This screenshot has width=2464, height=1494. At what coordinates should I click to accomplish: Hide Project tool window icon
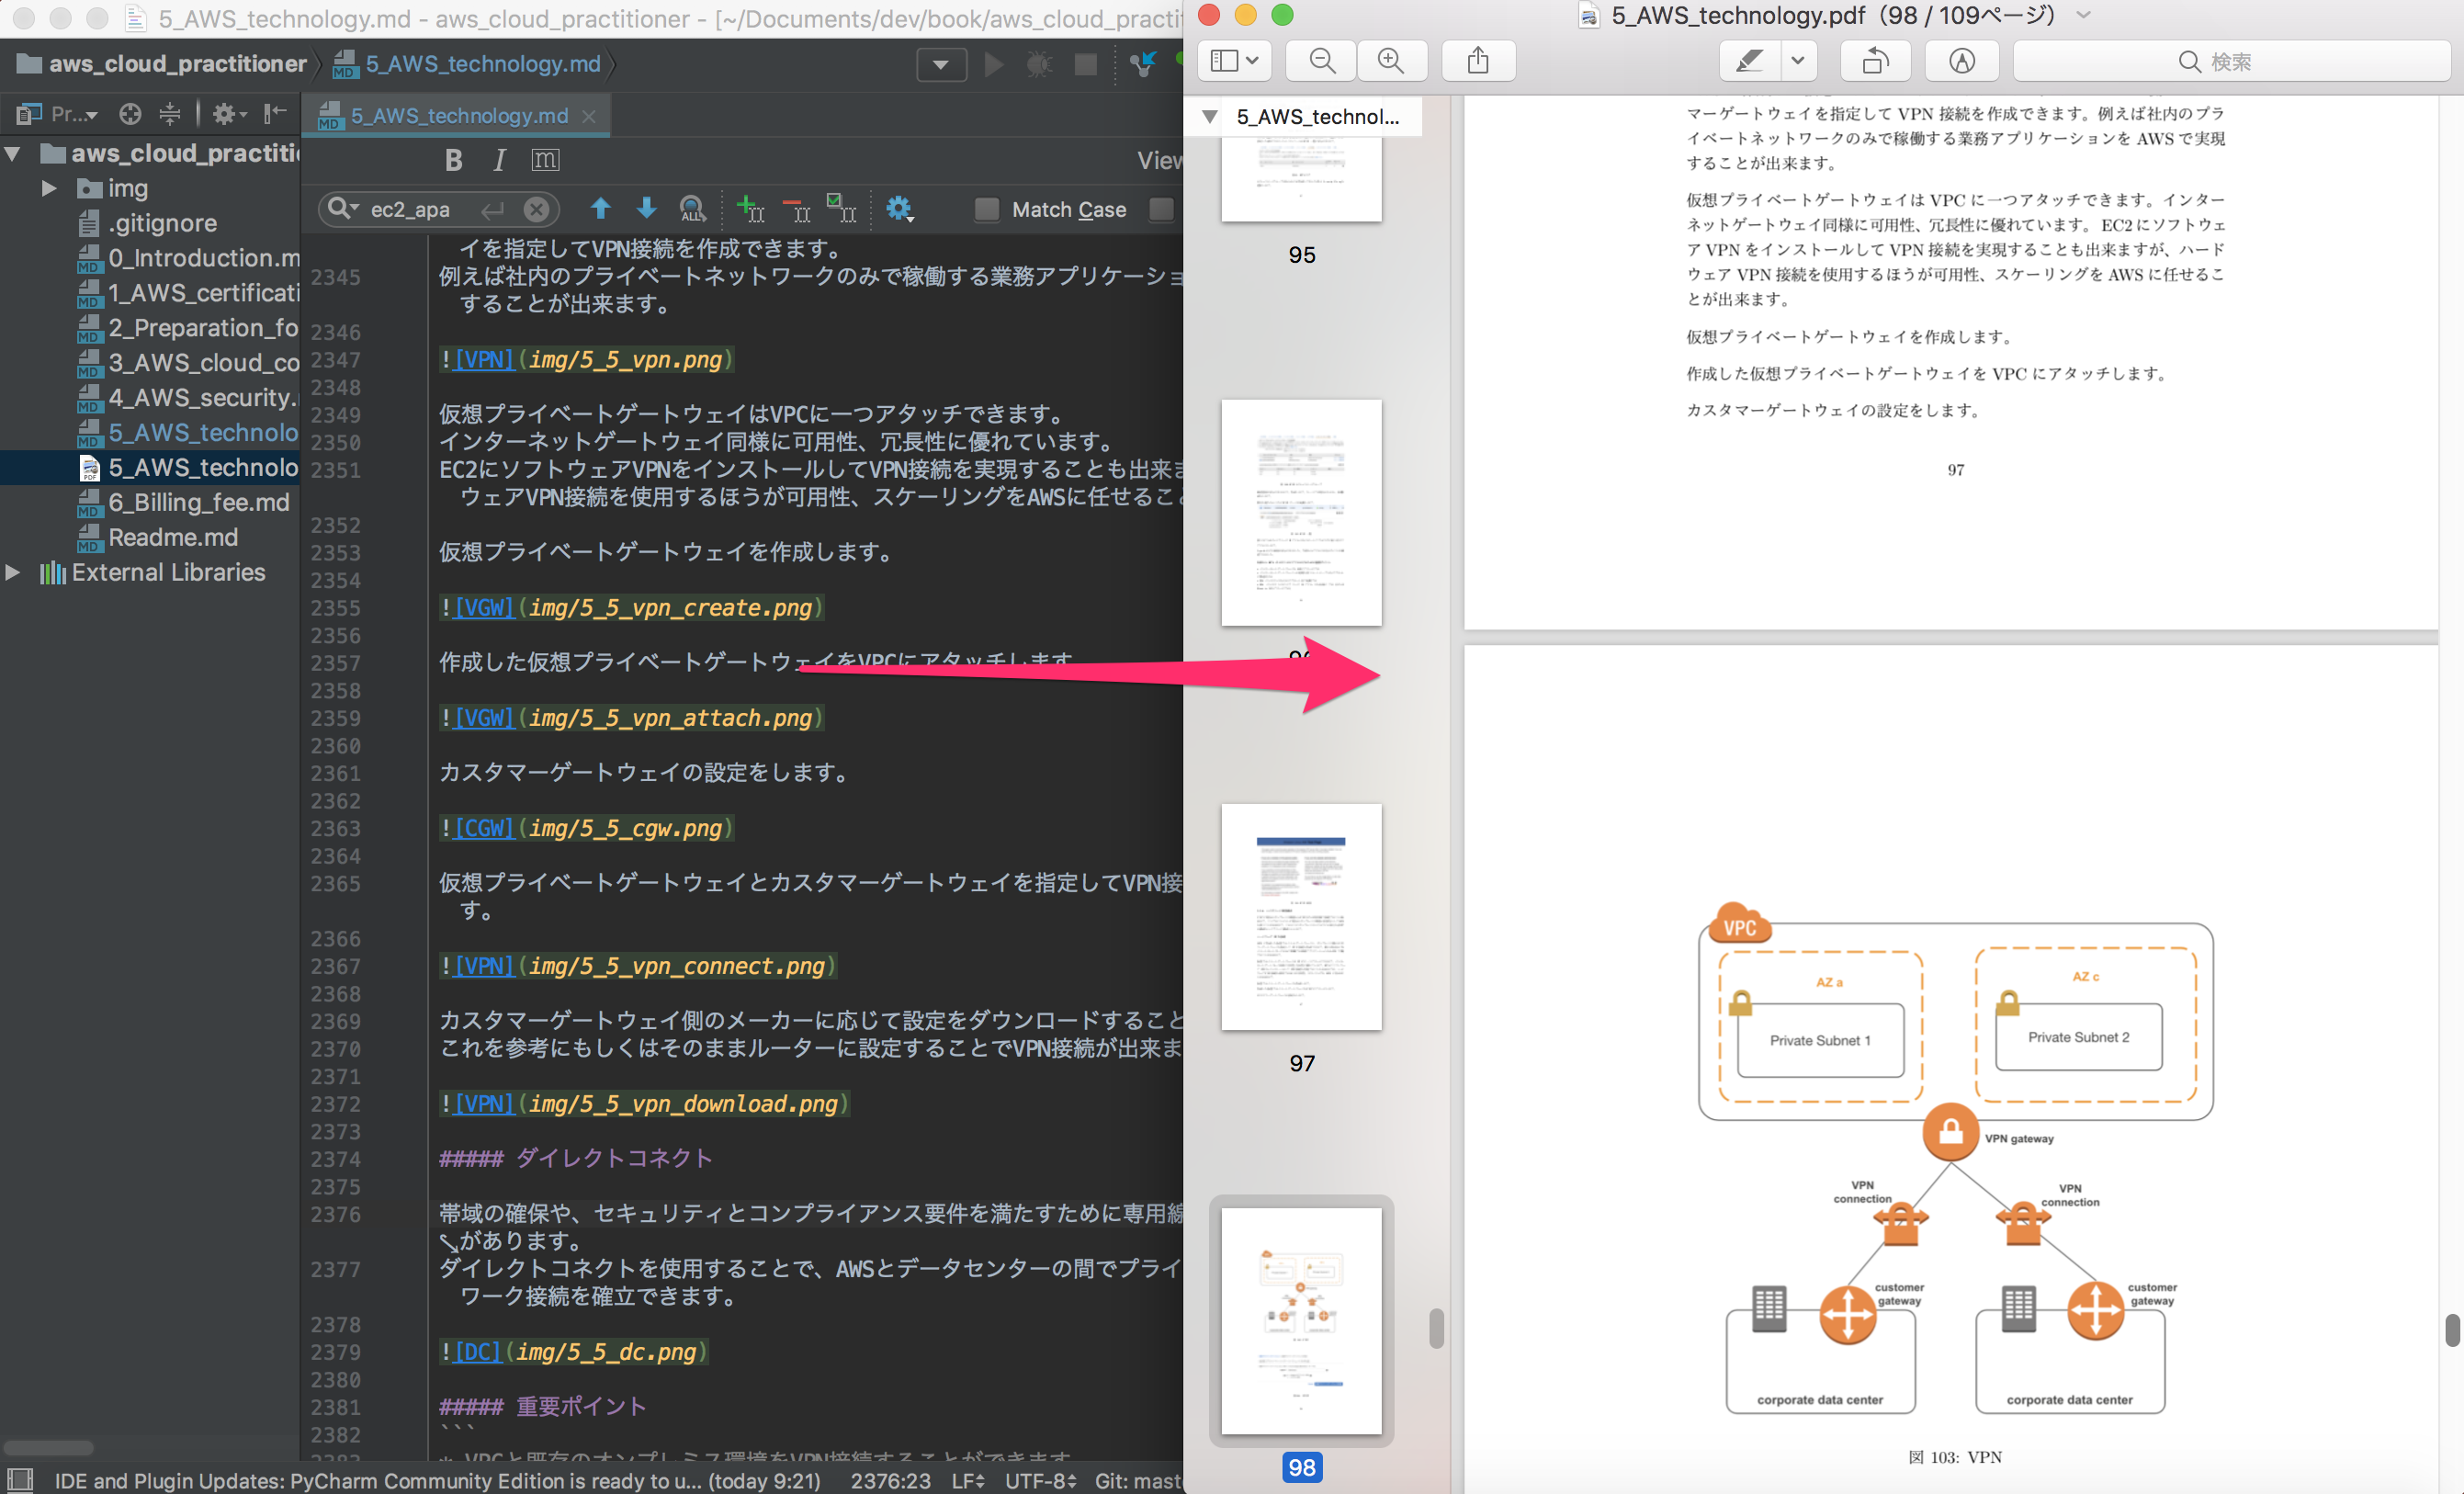275,113
